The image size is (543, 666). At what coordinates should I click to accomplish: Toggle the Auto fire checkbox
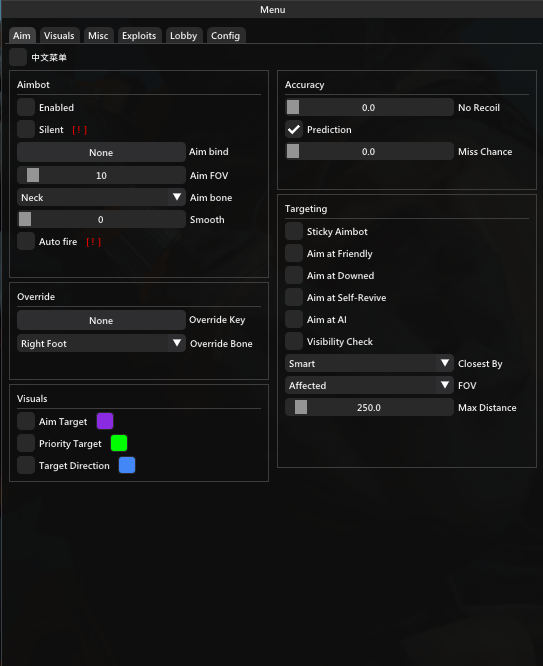tap(26, 241)
